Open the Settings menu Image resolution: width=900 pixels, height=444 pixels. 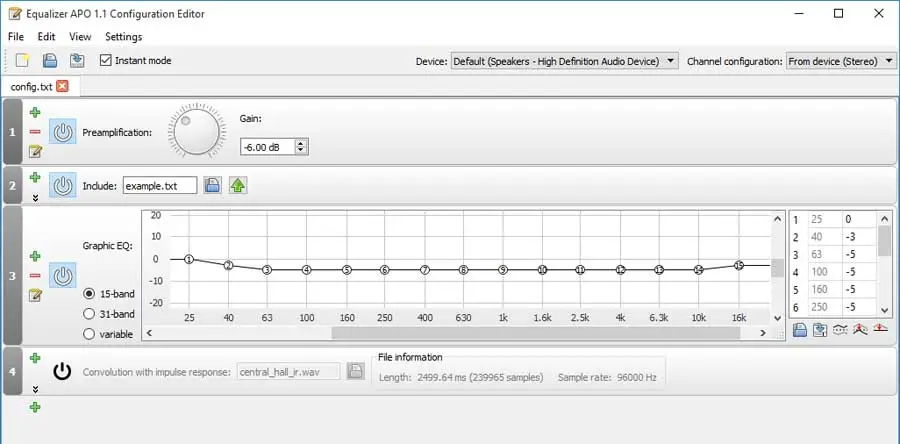(x=123, y=37)
